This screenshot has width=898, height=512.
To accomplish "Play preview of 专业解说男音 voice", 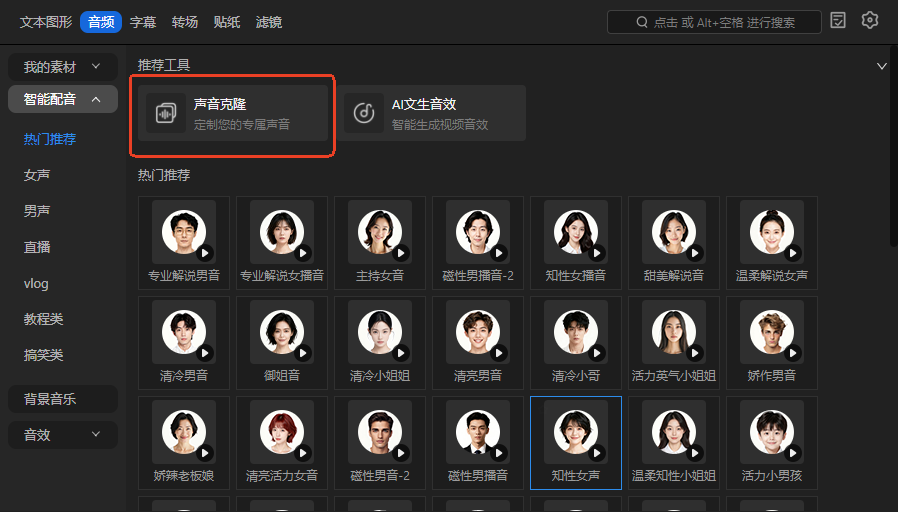I will coord(205,253).
